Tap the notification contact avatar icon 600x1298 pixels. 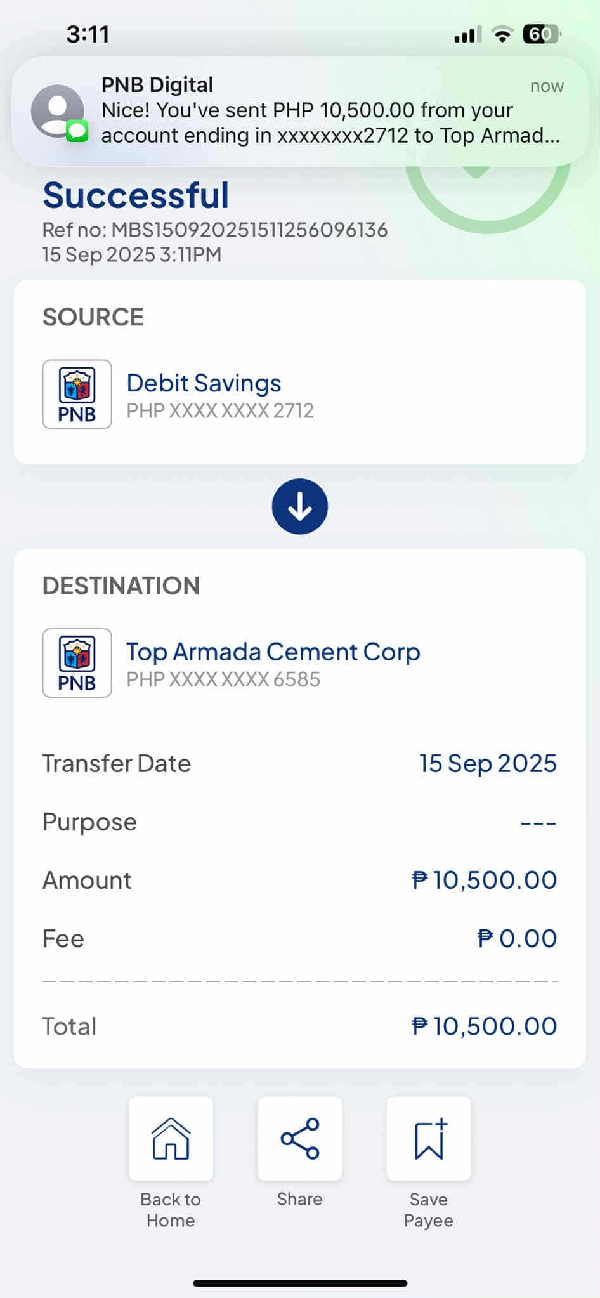(58, 111)
